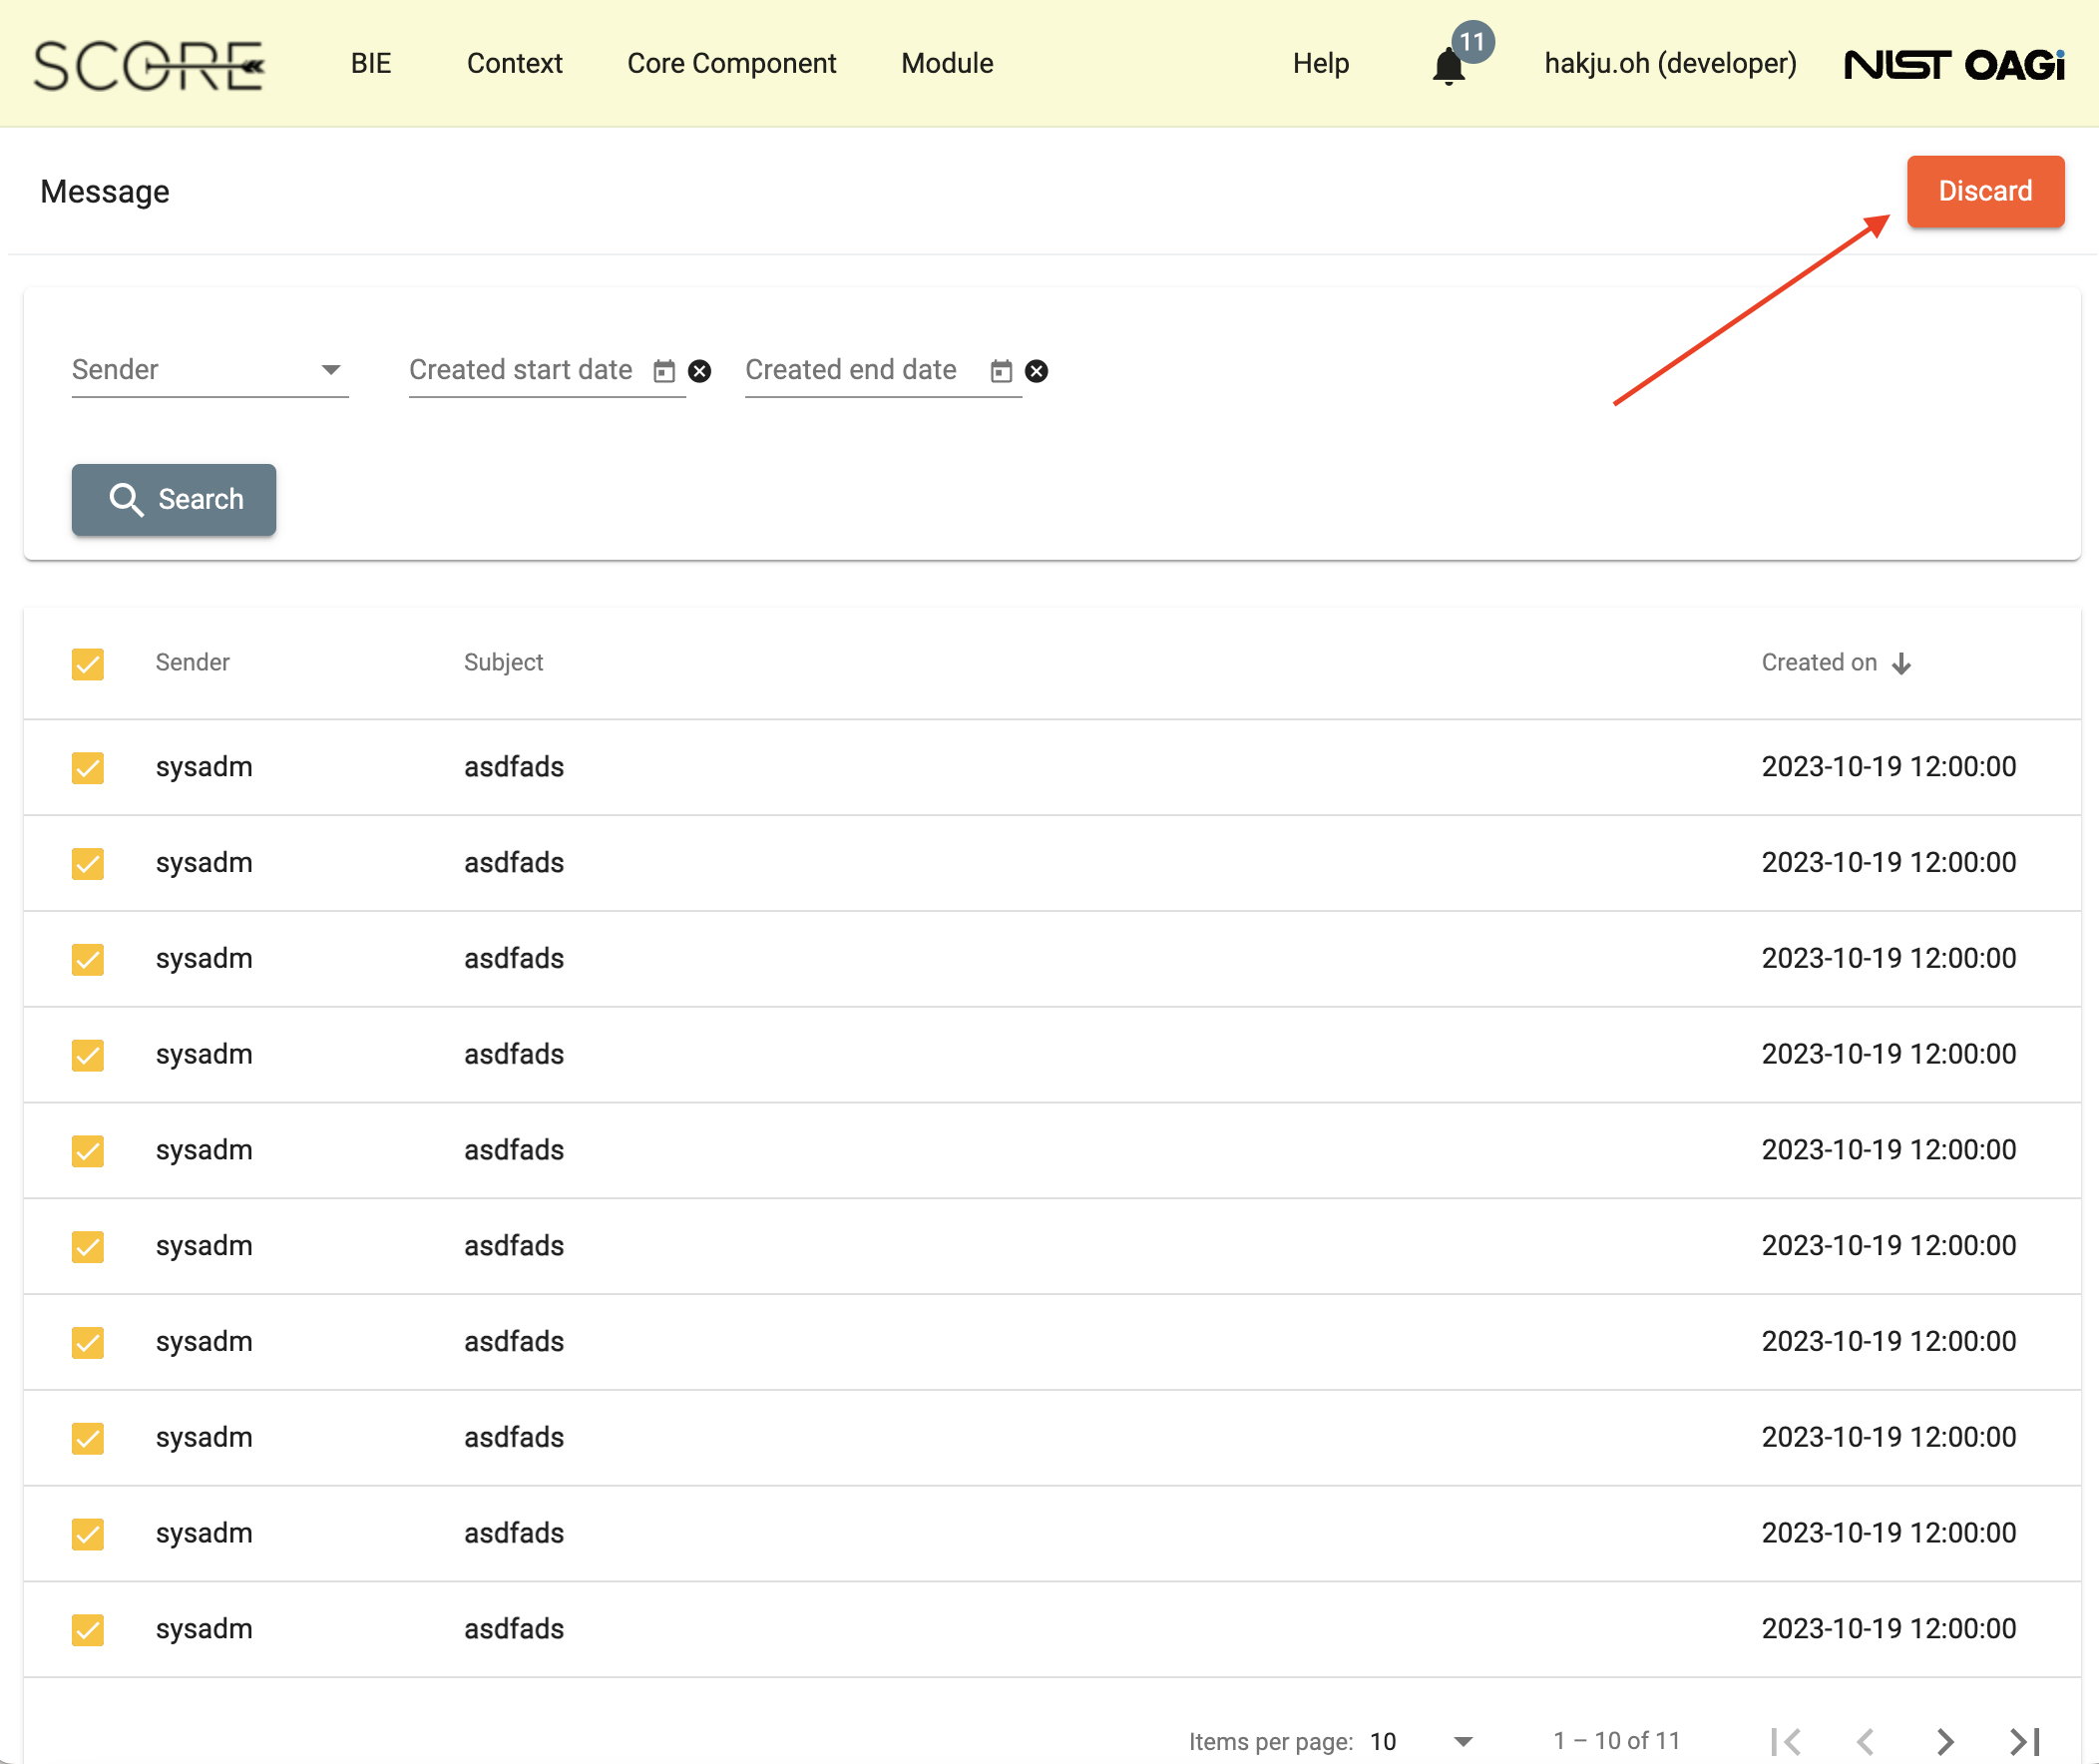
Task: Open the Core Component menu
Action: point(732,63)
